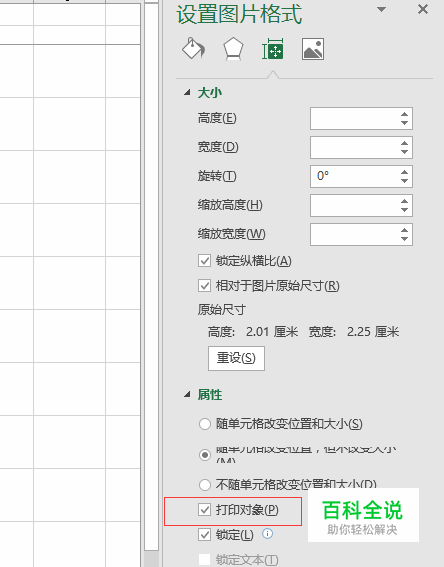
Task: Collapse the 属性 section
Action: pyautogui.click(x=187, y=395)
